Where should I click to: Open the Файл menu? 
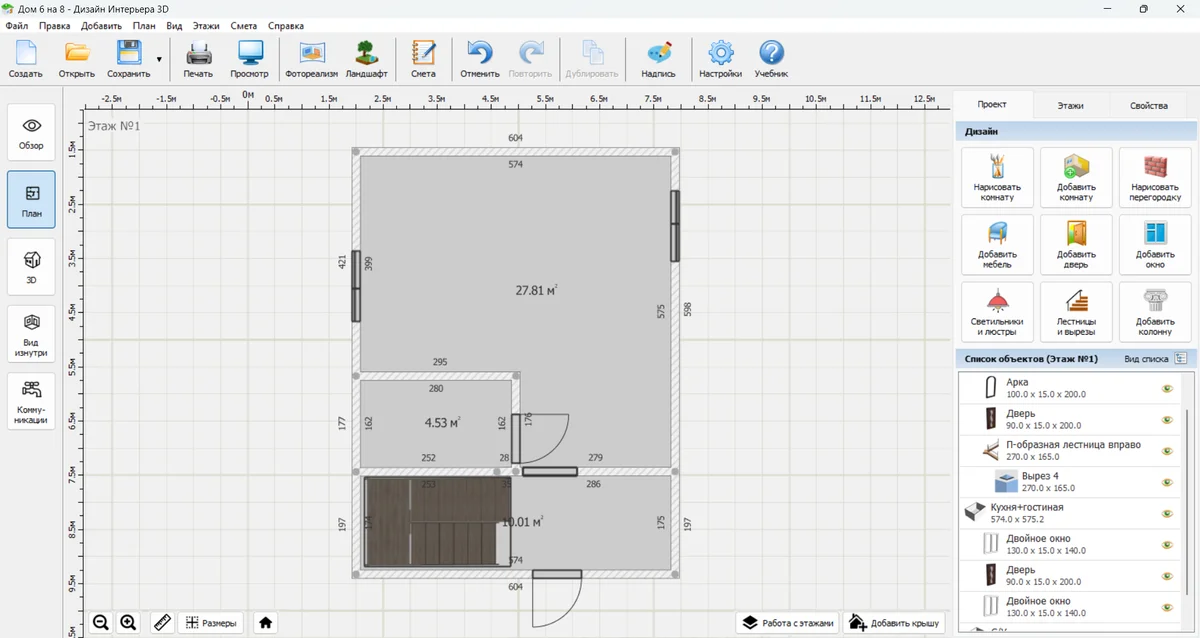[16, 25]
